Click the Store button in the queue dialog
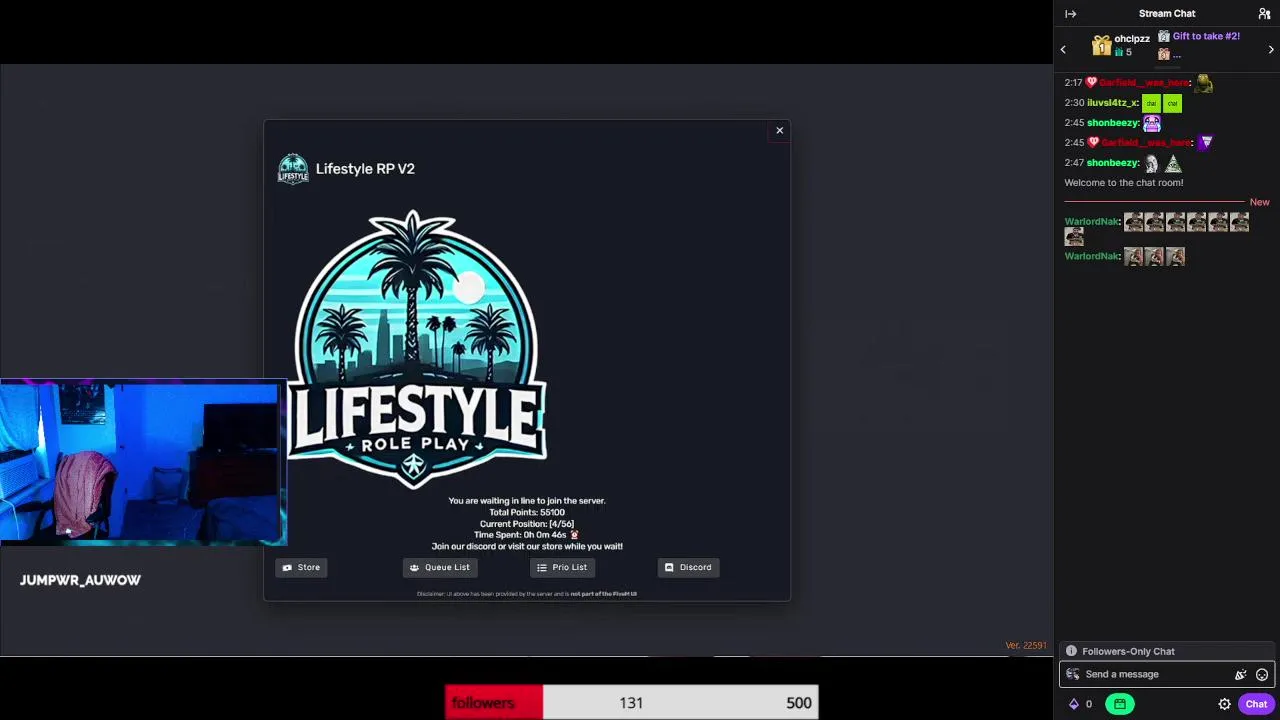 pyautogui.click(x=301, y=567)
